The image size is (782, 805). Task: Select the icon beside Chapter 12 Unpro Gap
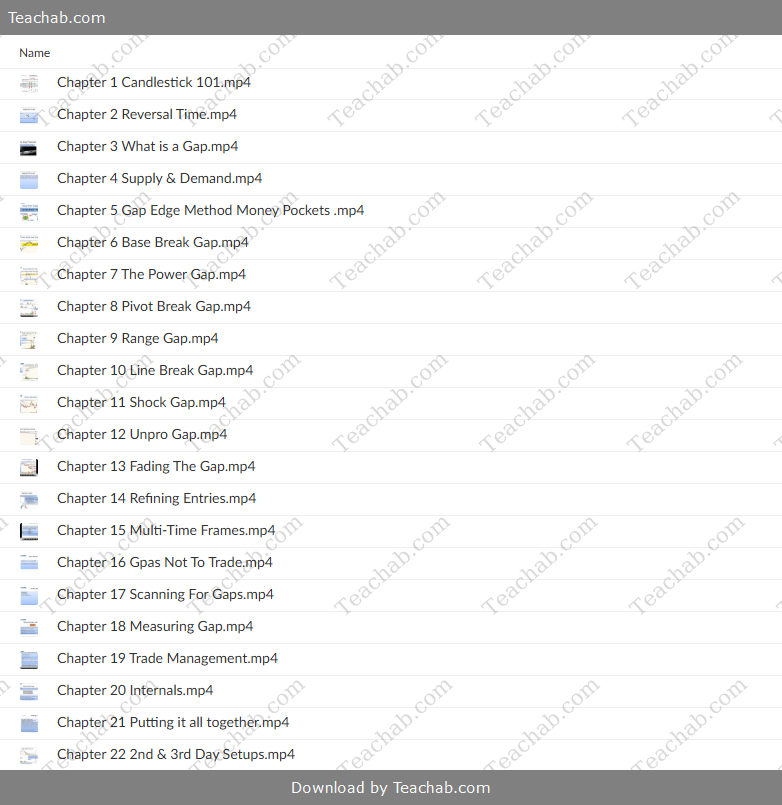(x=29, y=435)
